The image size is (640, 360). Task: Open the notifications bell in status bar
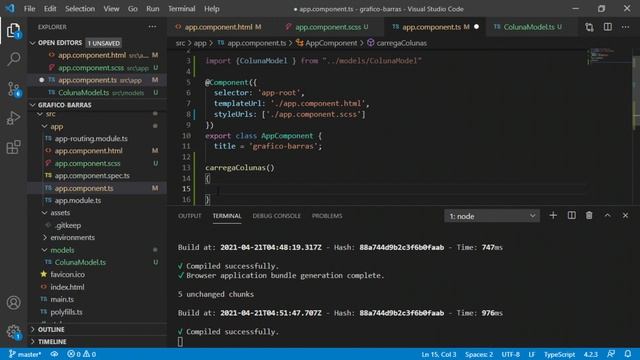[628, 354]
